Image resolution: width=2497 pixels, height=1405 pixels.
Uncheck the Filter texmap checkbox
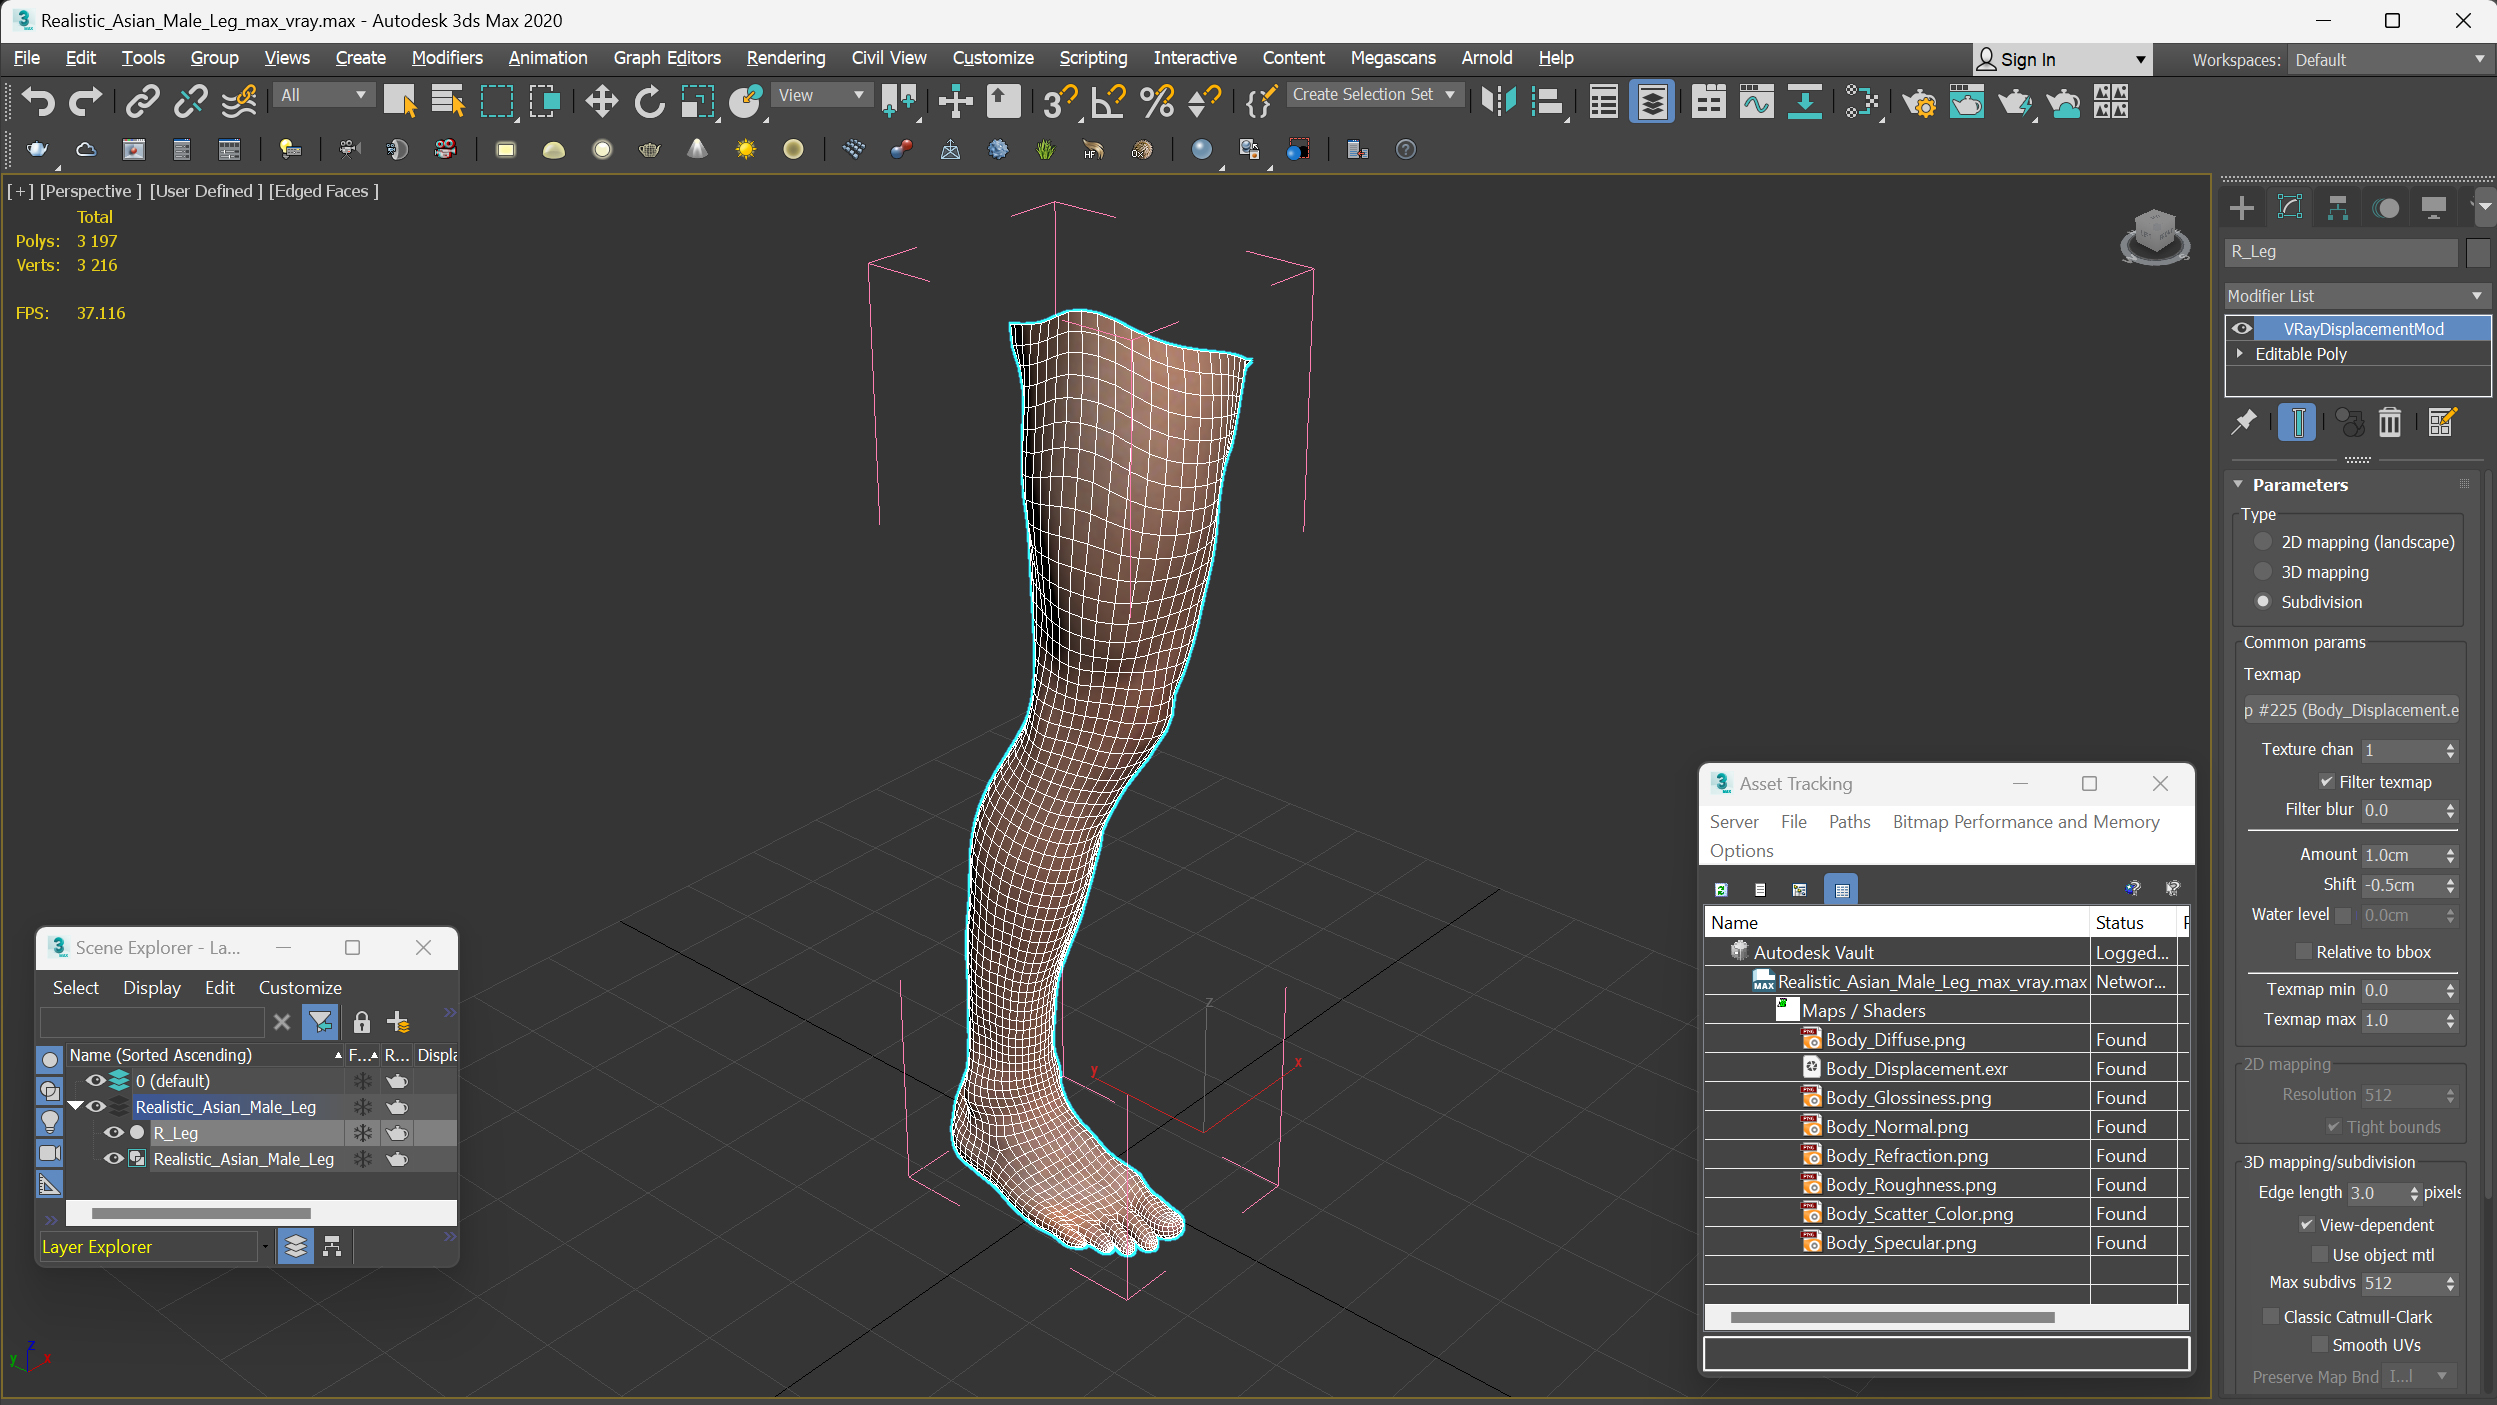pos(2326,782)
